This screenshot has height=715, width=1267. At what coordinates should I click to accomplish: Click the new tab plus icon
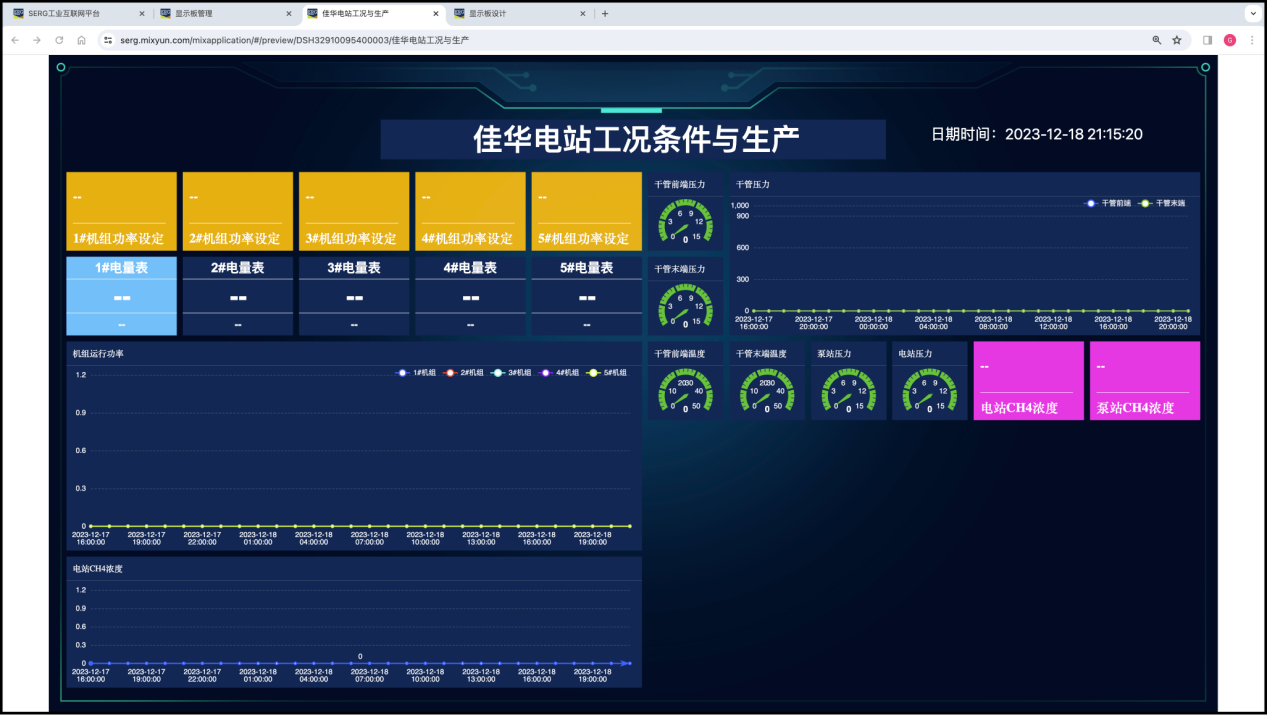coord(605,14)
